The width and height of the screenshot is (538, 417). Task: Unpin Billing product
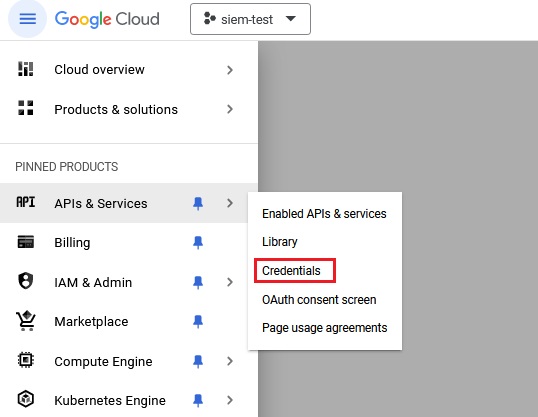(x=198, y=243)
